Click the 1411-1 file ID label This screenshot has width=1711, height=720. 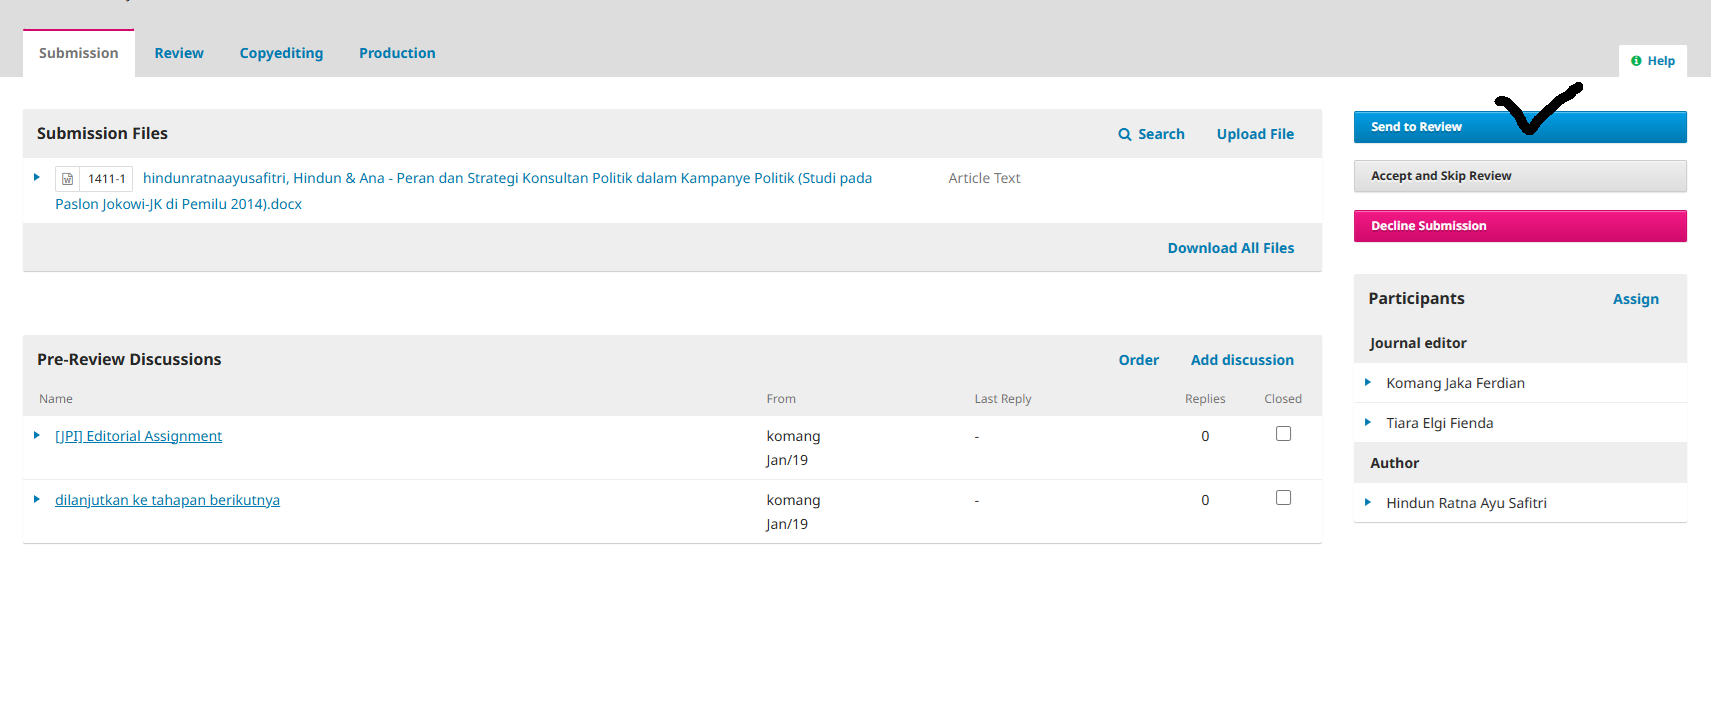tap(106, 179)
